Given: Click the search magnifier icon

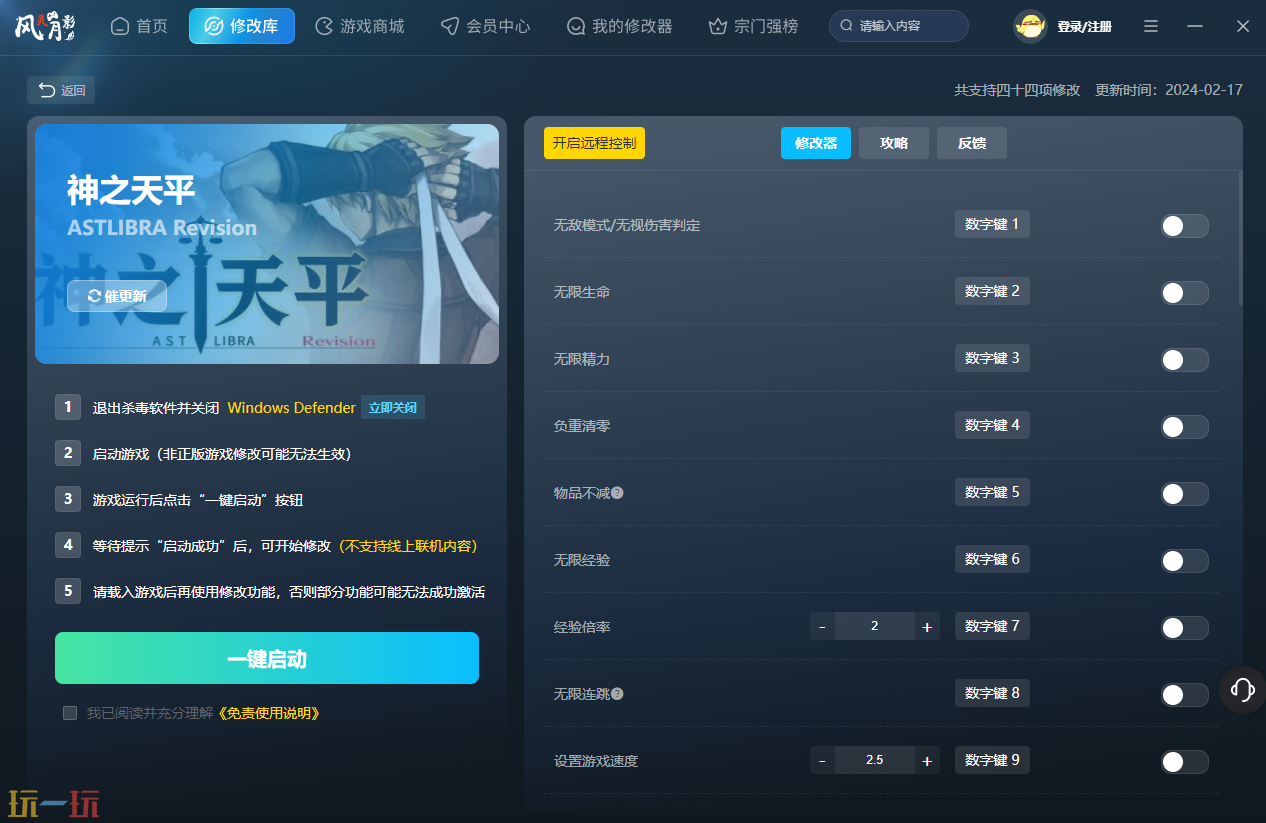Looking at the screenshot, I should [x=847, y=26].
